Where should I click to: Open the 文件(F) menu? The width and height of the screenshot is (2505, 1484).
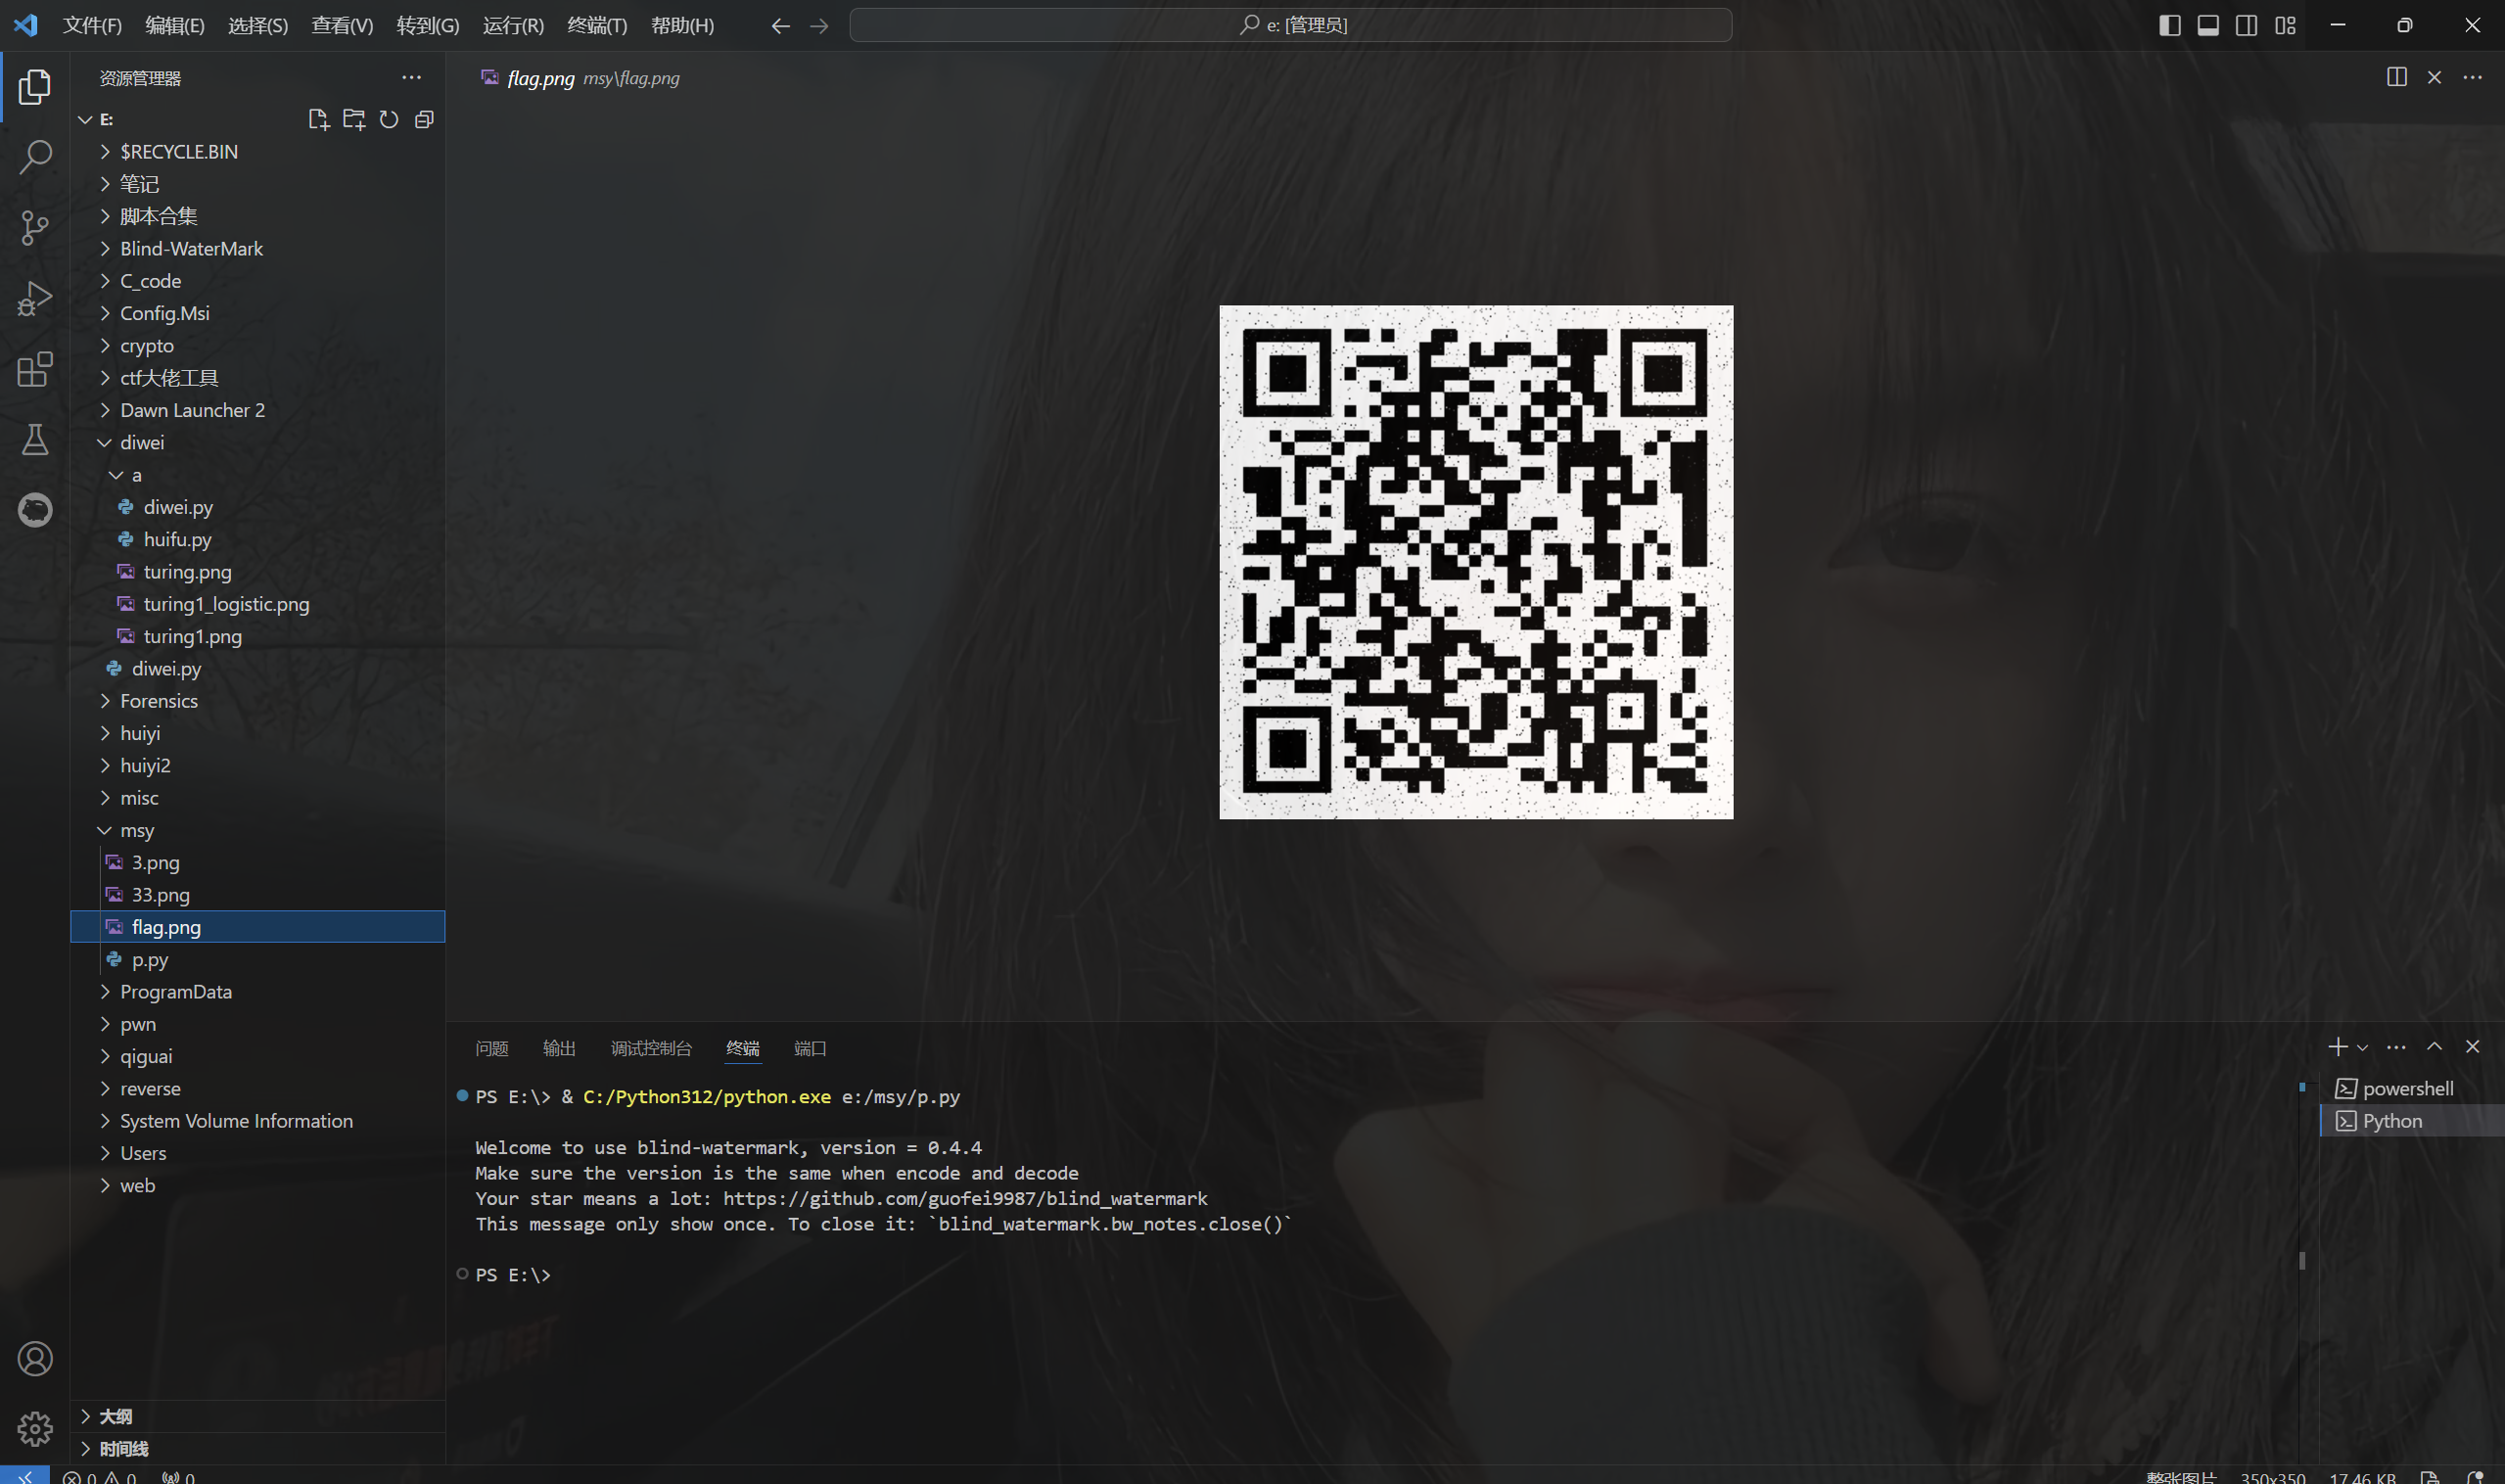pyautogui.click(x=92, y=25)
